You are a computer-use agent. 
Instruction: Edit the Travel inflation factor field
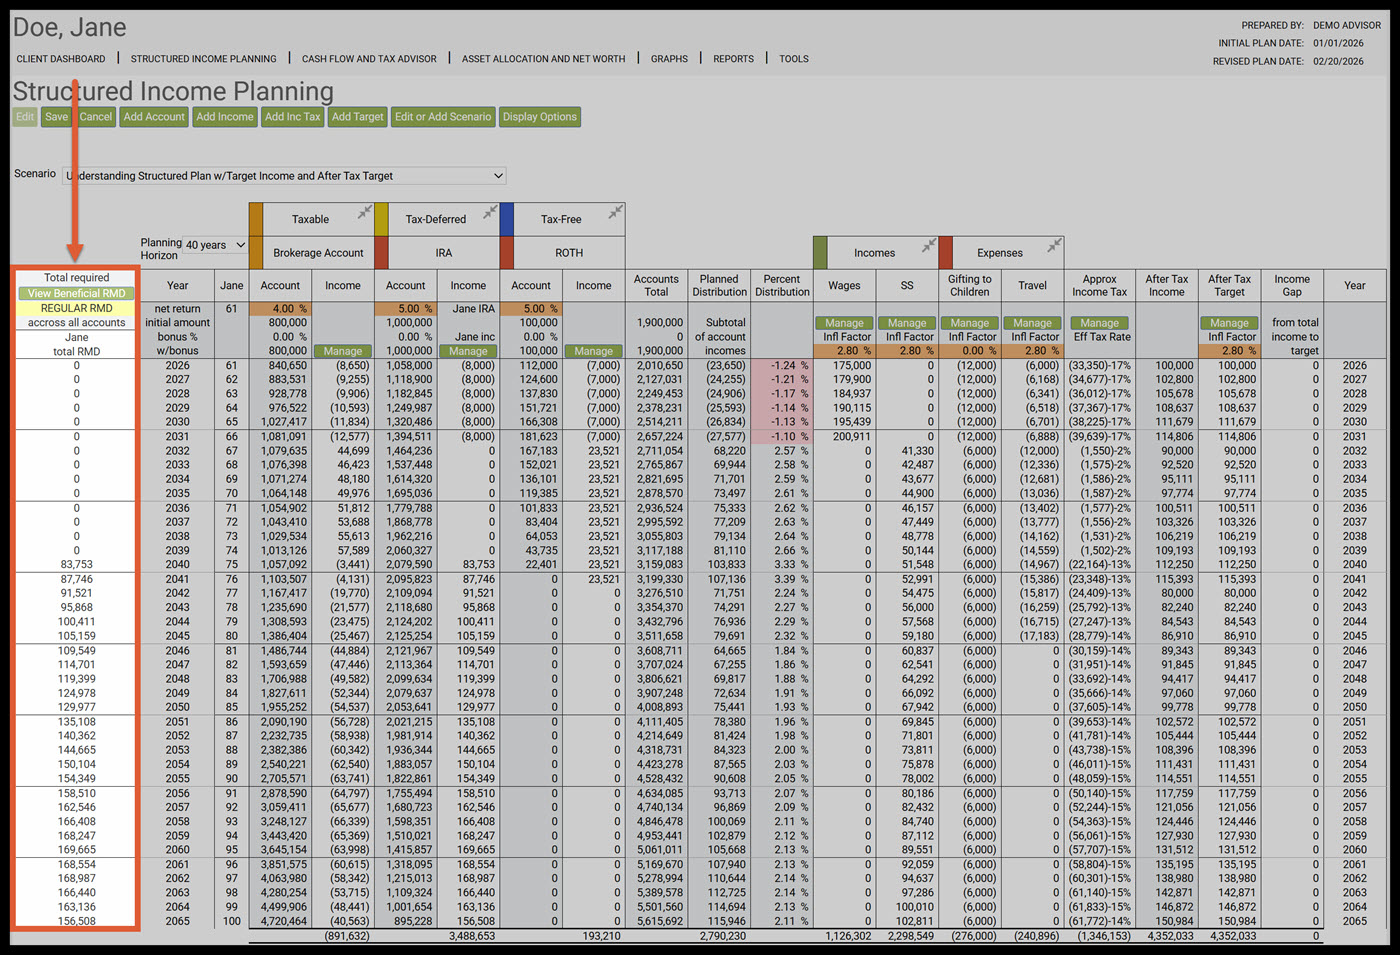click(x=1033, y=351)
